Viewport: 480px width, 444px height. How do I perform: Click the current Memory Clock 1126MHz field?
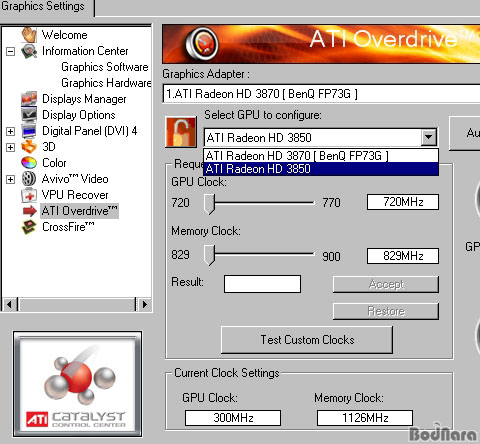(x=365, y=418)
